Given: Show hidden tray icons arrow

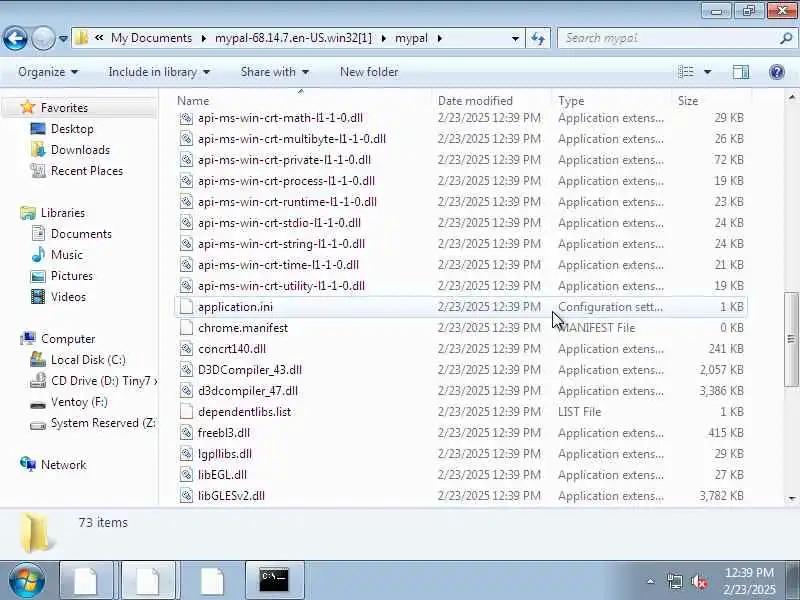Looking at the screenshot, I should (x=651, y=581).
